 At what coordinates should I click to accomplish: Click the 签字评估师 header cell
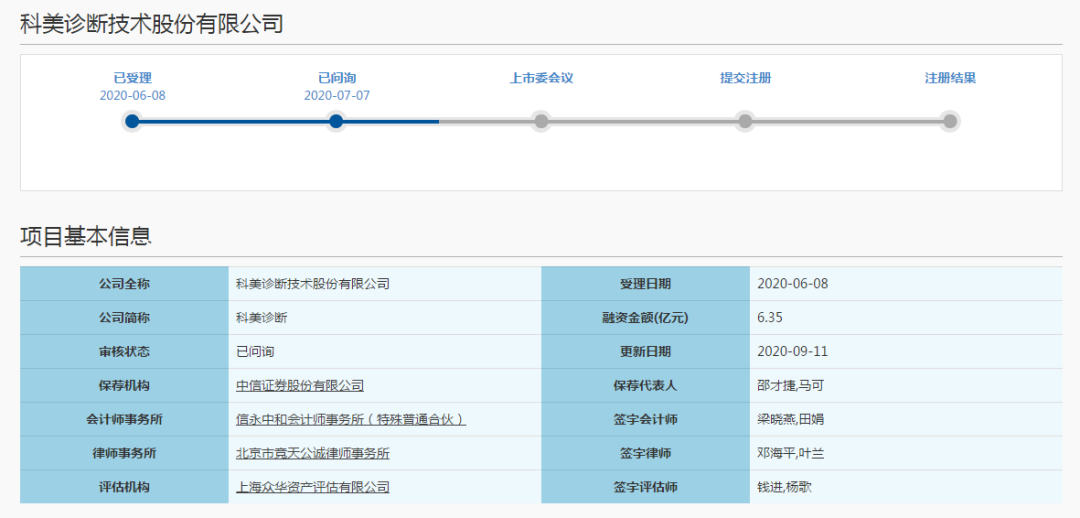click(x=645, y=487)
